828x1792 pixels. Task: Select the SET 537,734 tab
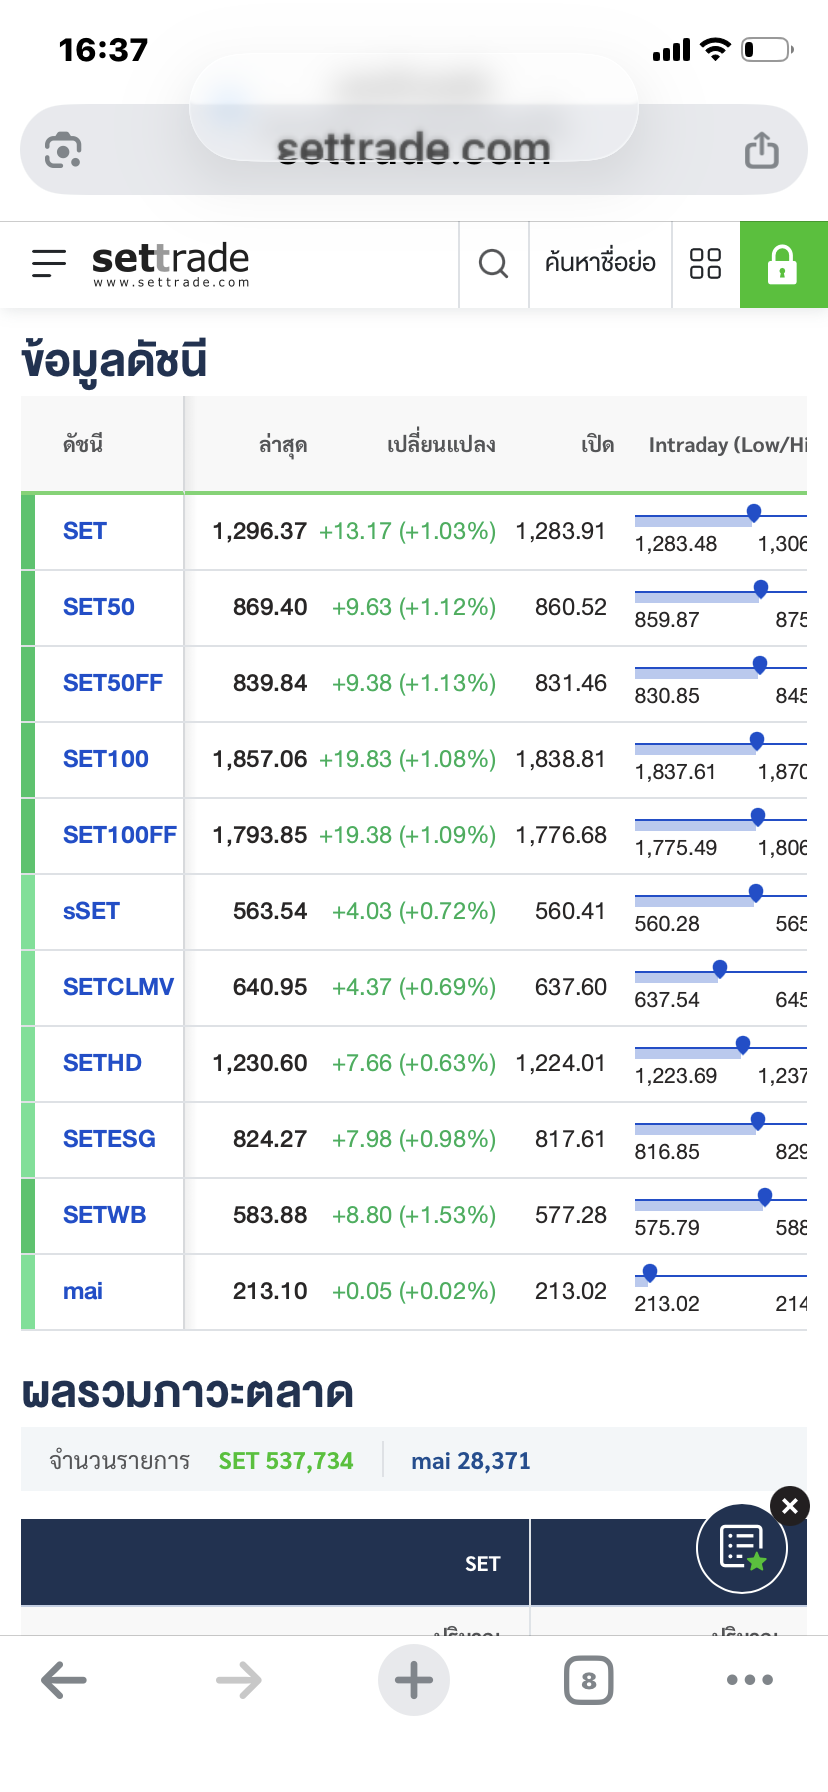286,1461
